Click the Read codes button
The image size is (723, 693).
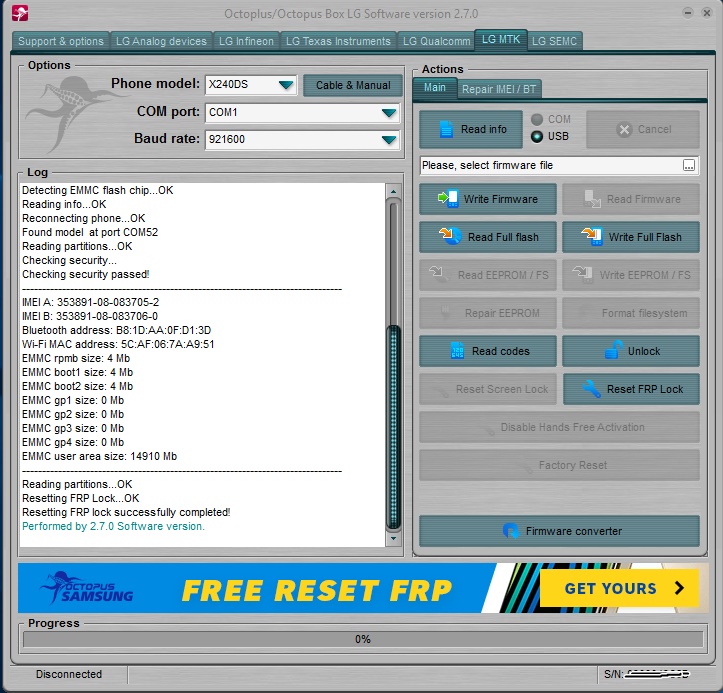488,351
